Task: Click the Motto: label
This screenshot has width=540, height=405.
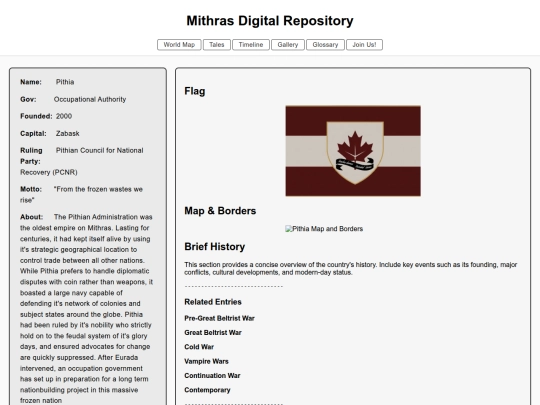Action: click(31, 189)
